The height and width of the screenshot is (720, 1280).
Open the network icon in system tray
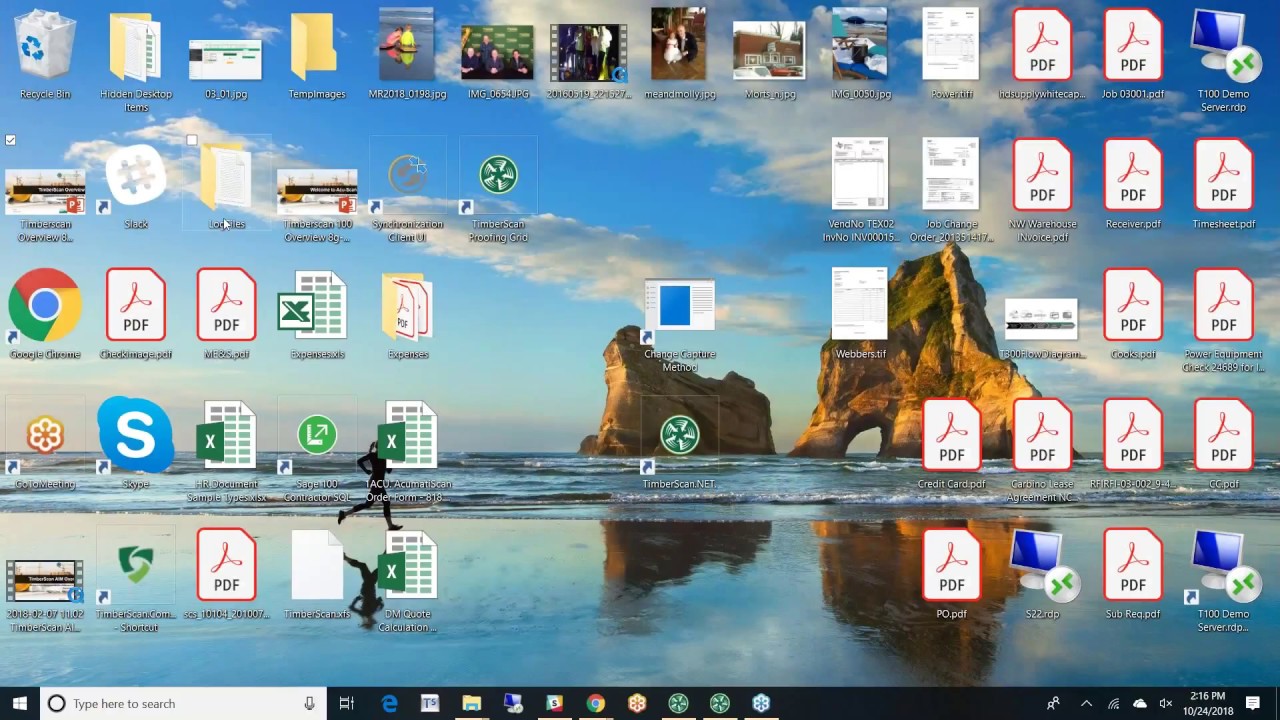[x=1113, y=703]
